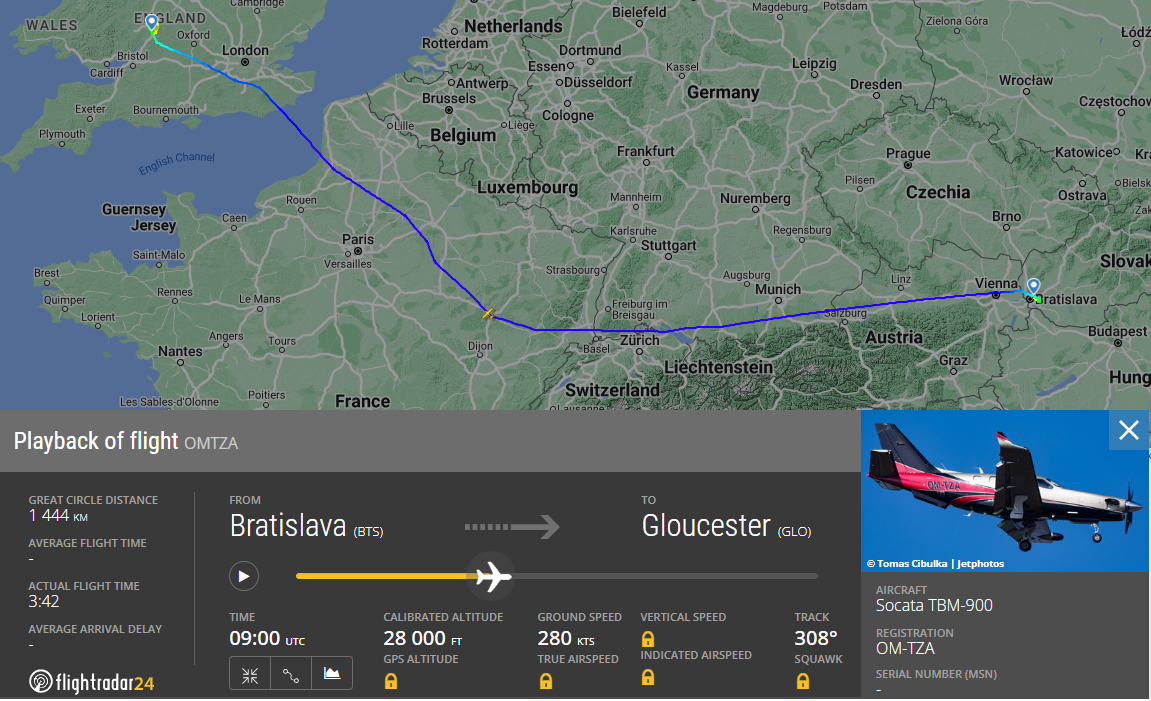Image resolution: width=1151 pixels, height=701 pixels.
Task: Toggle the flight route path icon
Action: tap(291, 674)
